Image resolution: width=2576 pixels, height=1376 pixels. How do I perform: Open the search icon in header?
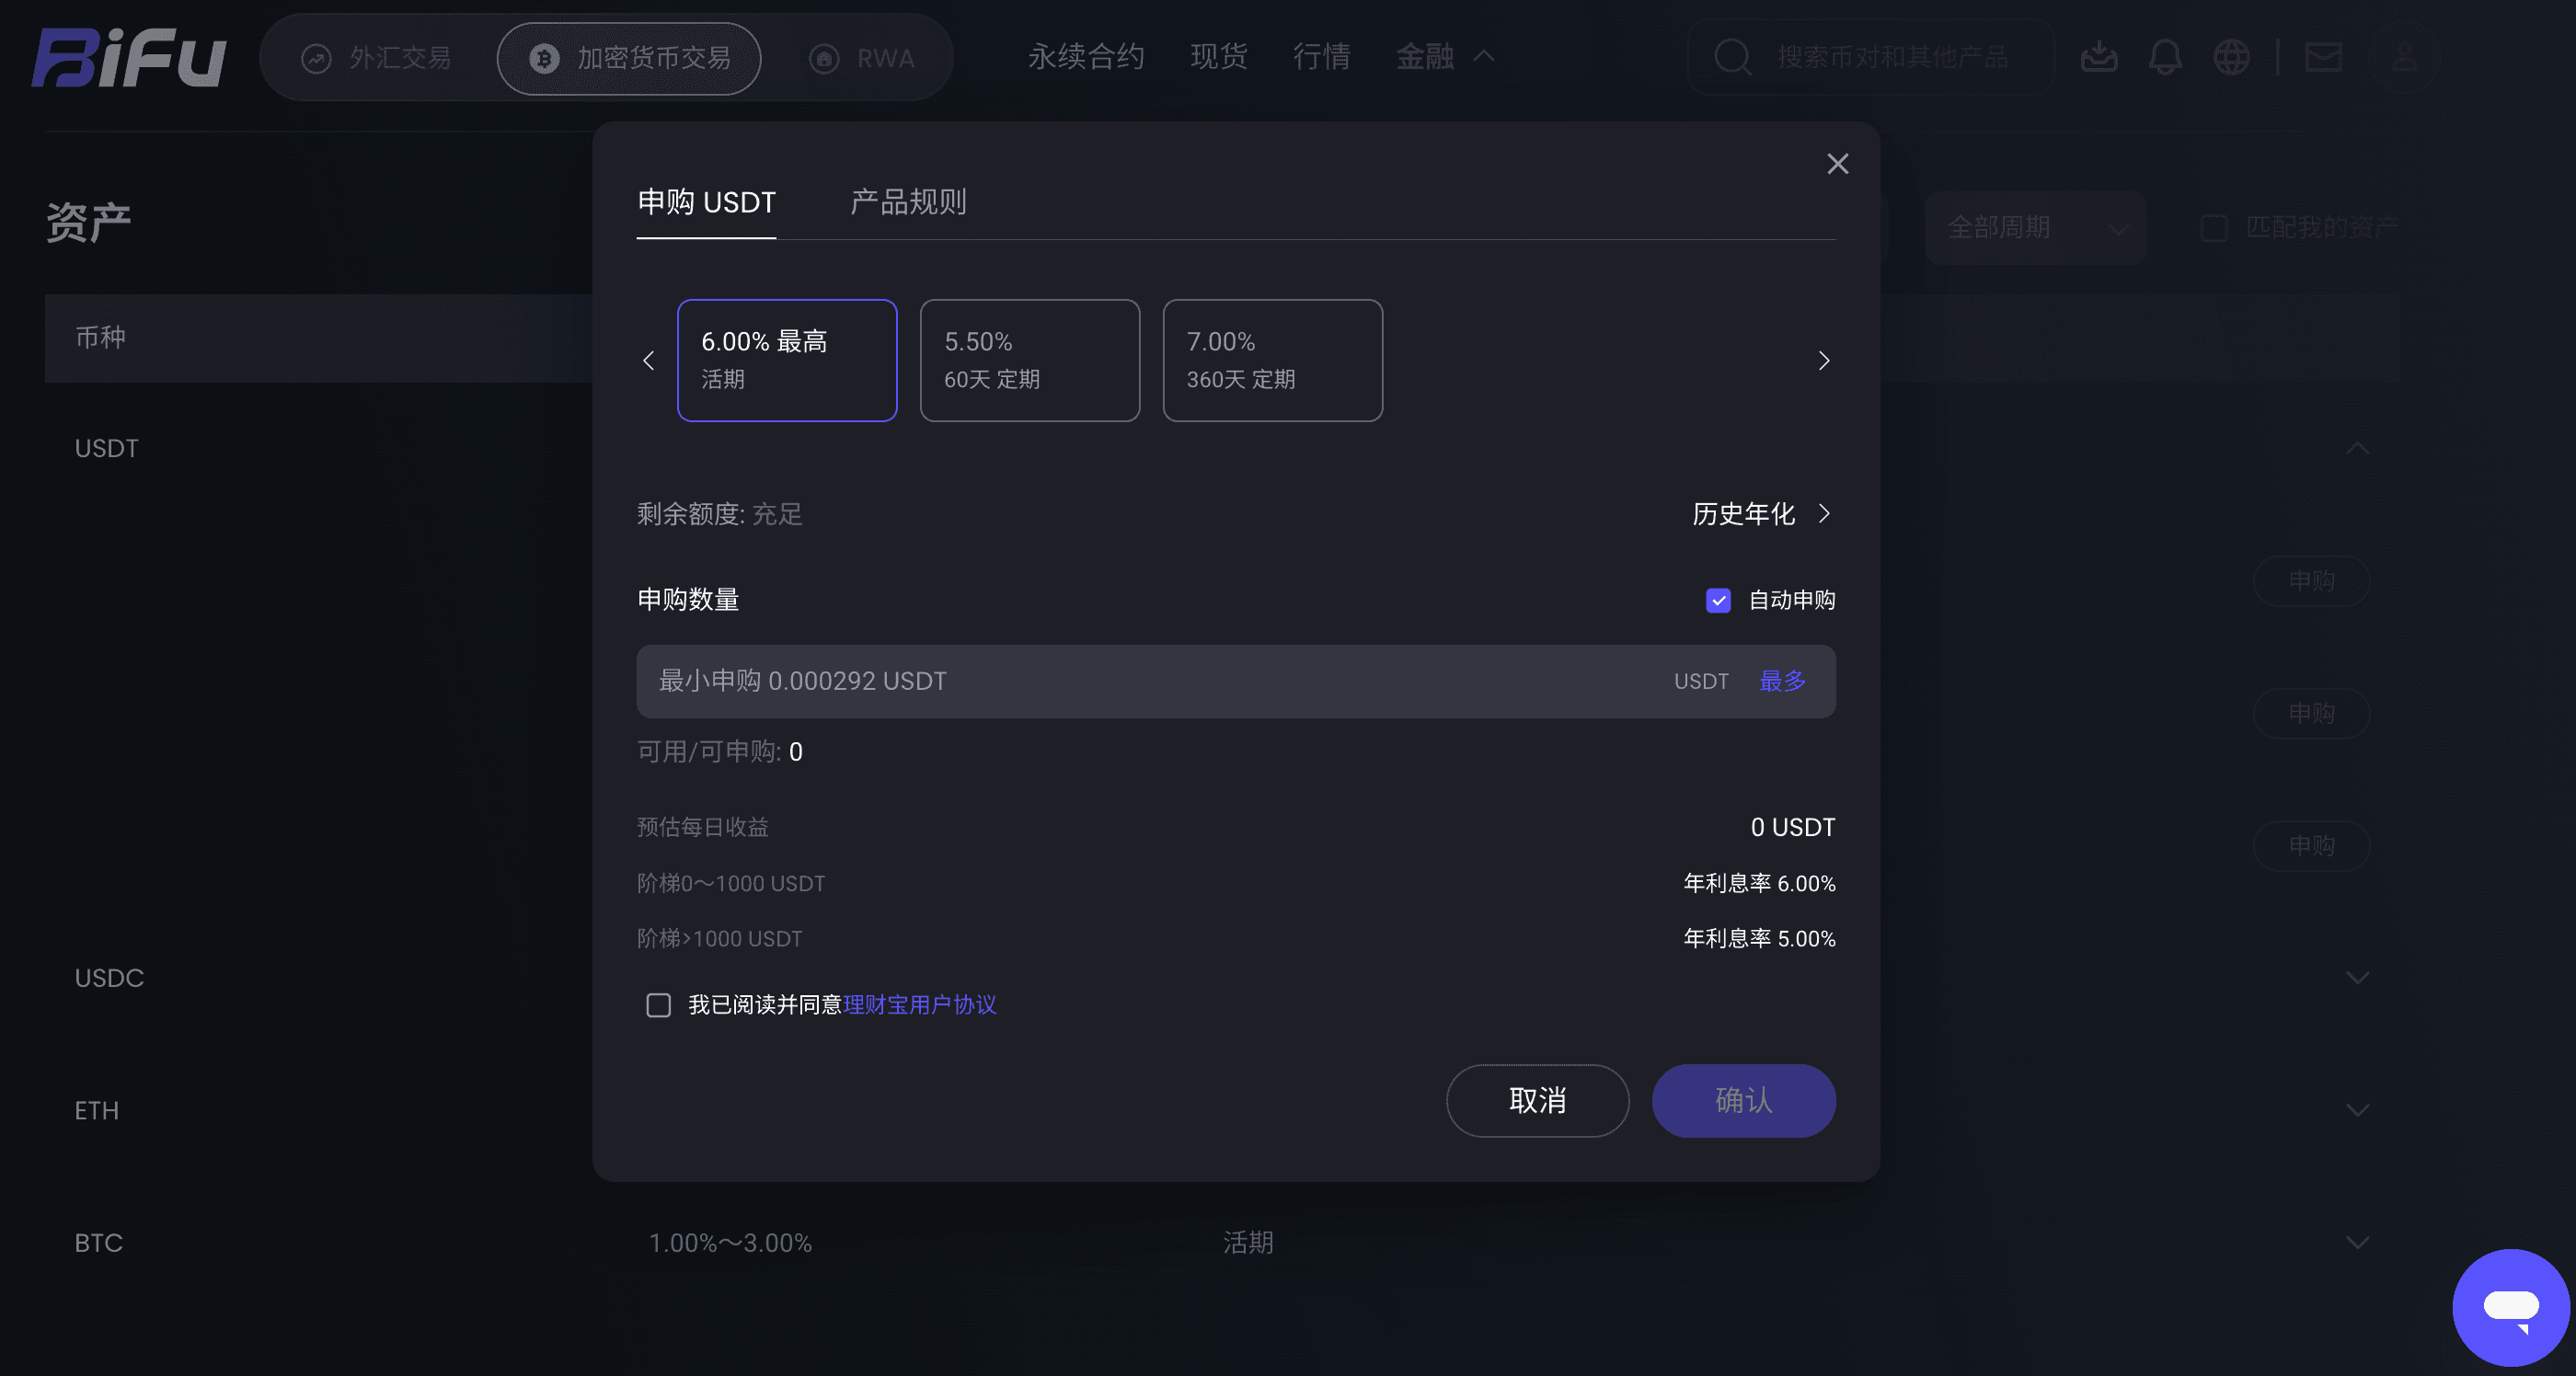point(1731,57)
